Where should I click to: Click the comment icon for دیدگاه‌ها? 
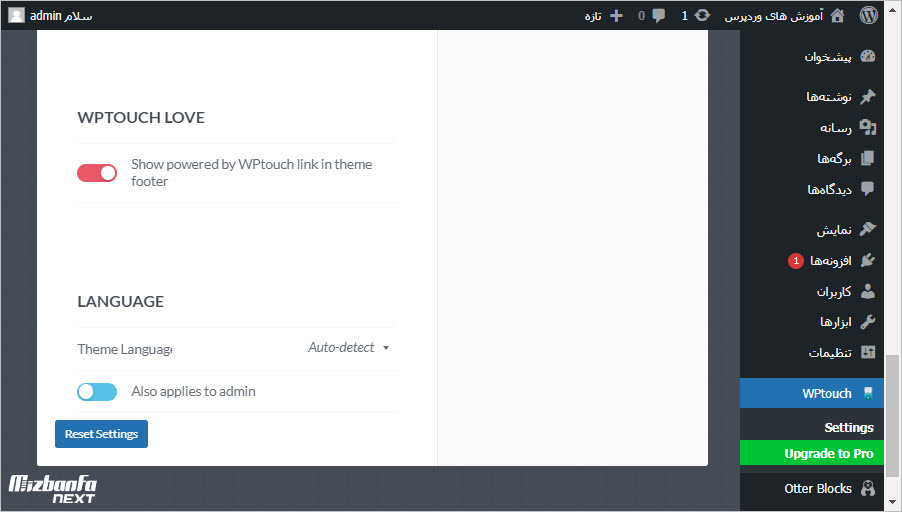[867, 189]
